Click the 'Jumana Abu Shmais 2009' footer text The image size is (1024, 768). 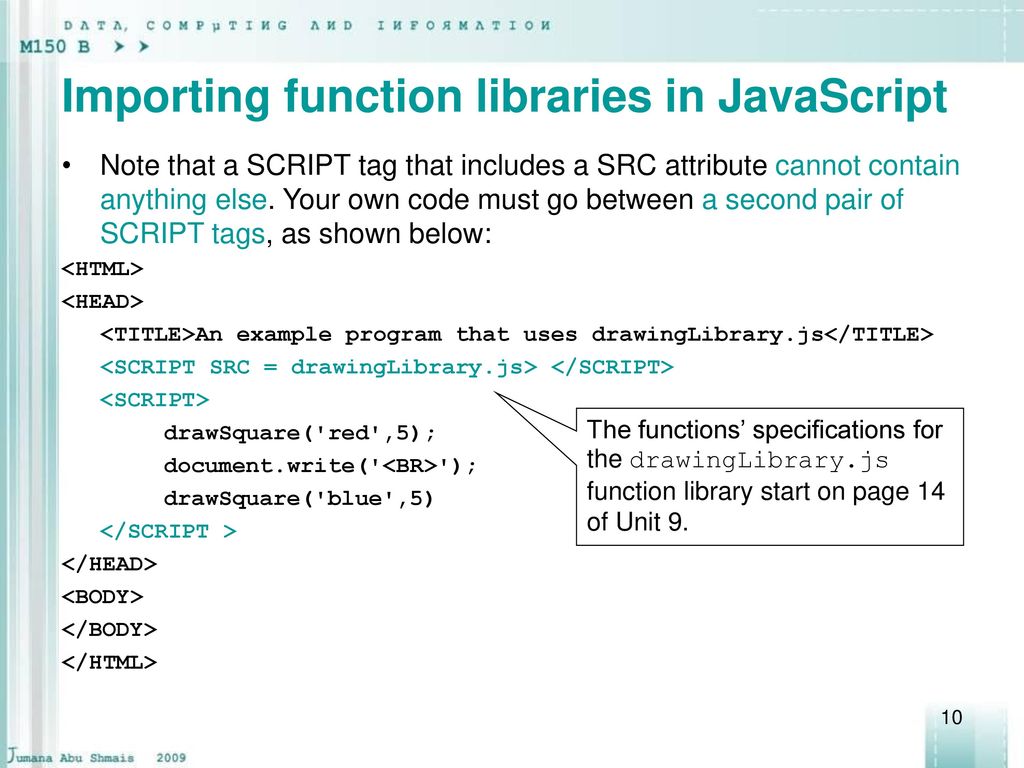97,756
